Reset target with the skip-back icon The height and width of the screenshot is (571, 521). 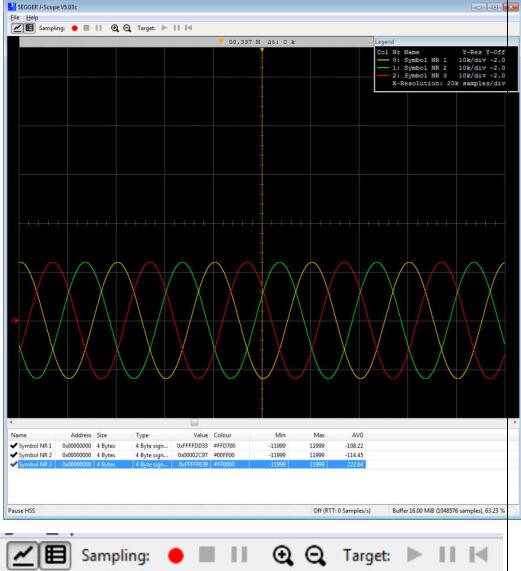[189, 28]
